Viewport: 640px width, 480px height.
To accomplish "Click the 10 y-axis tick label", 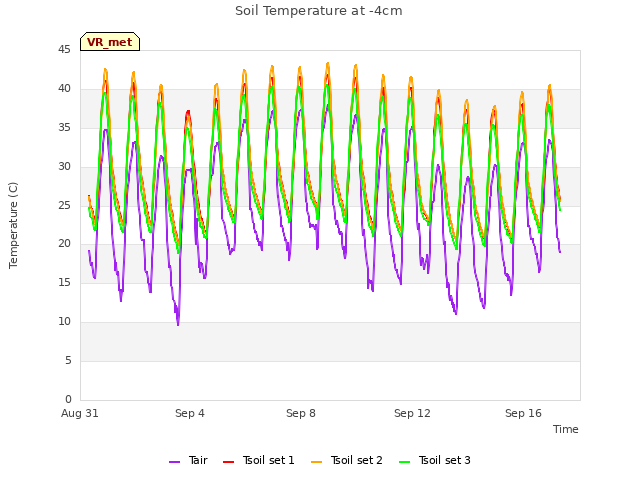I will pos(64,322).
